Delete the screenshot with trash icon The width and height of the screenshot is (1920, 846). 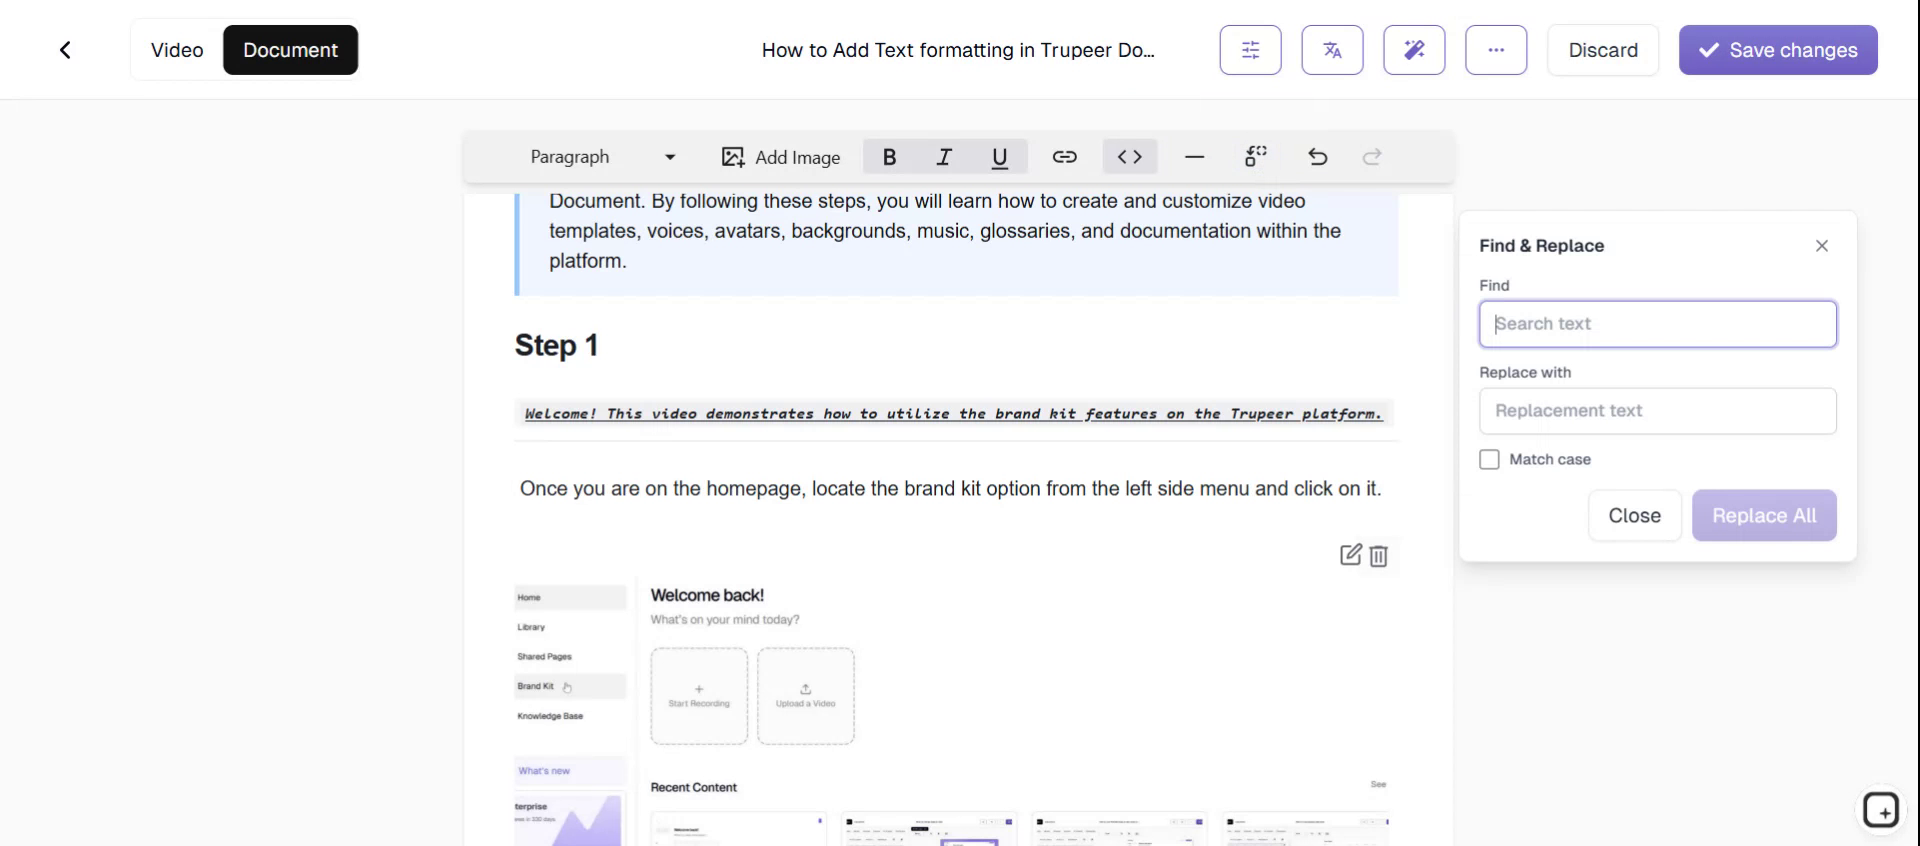click(x=1378, y=556)
